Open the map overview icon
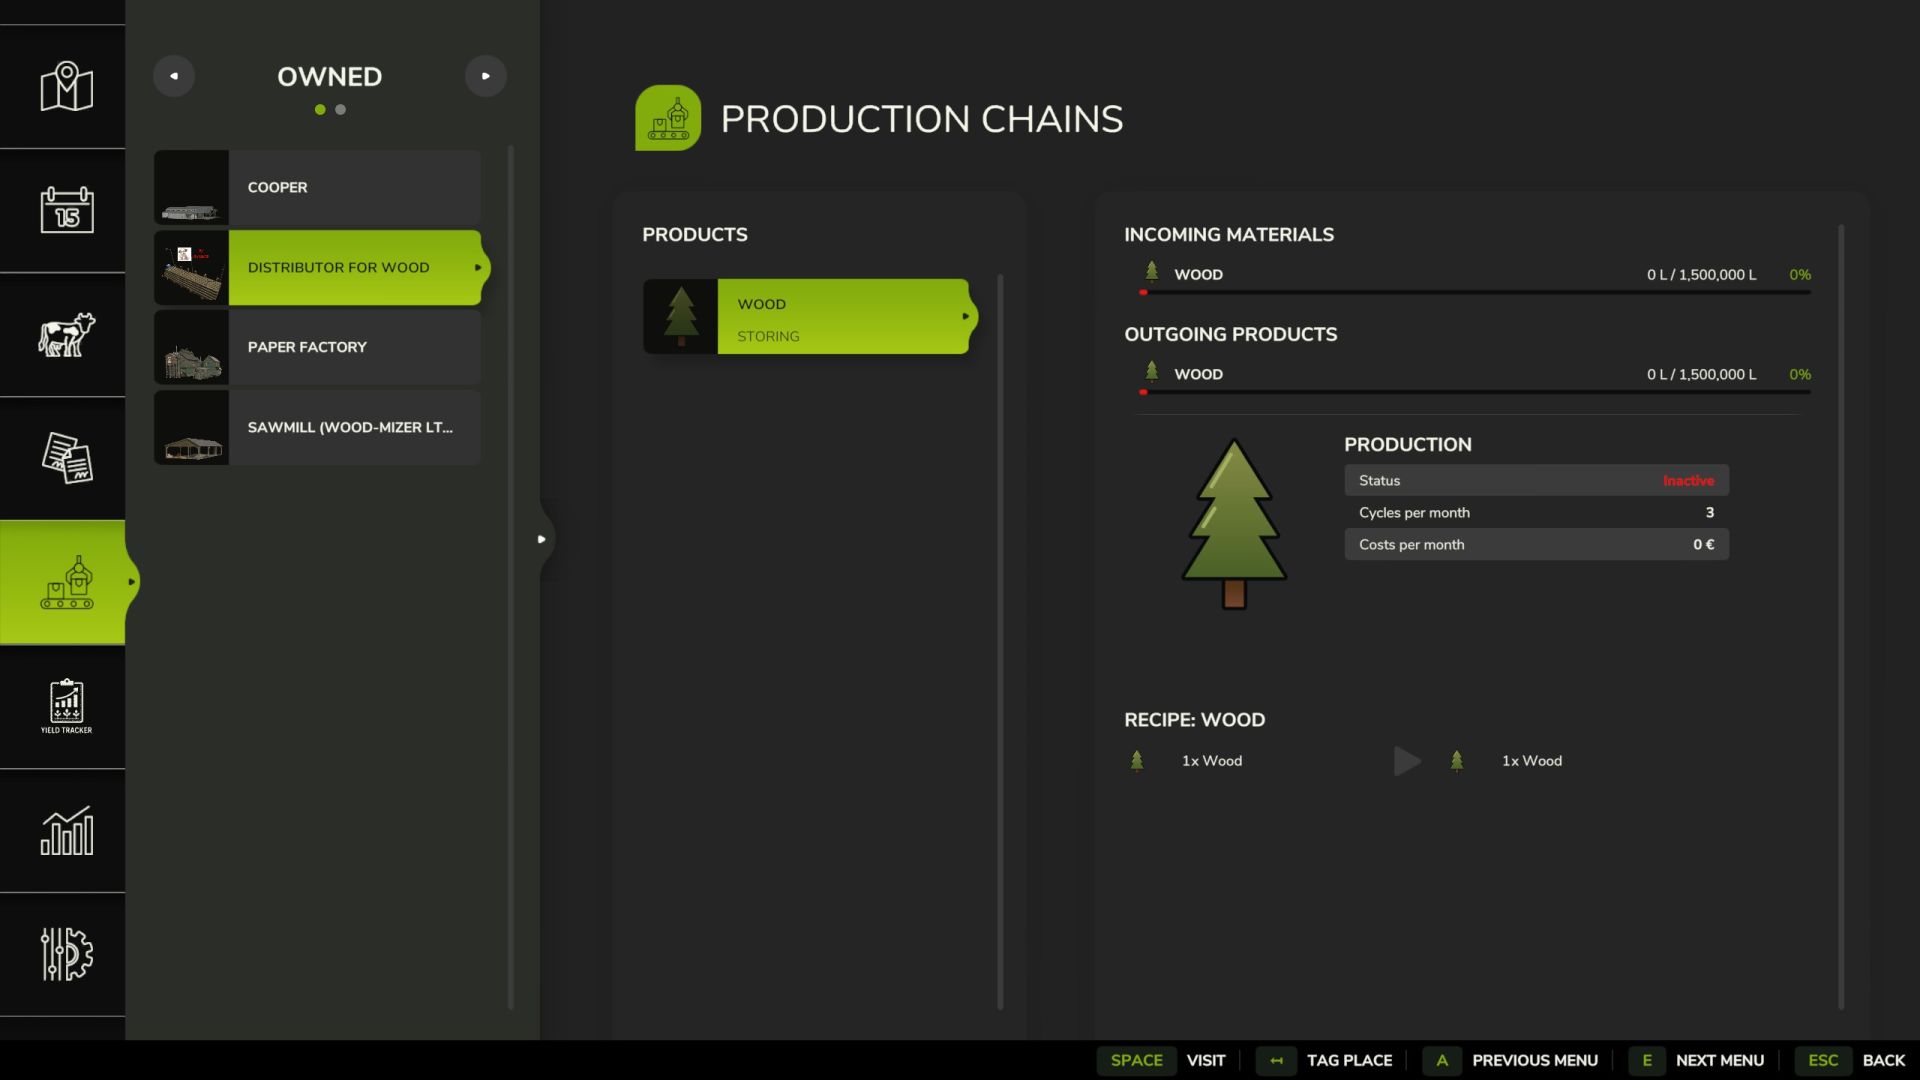The height and width of the screenshot is (1080, 1920). (66, 87)
